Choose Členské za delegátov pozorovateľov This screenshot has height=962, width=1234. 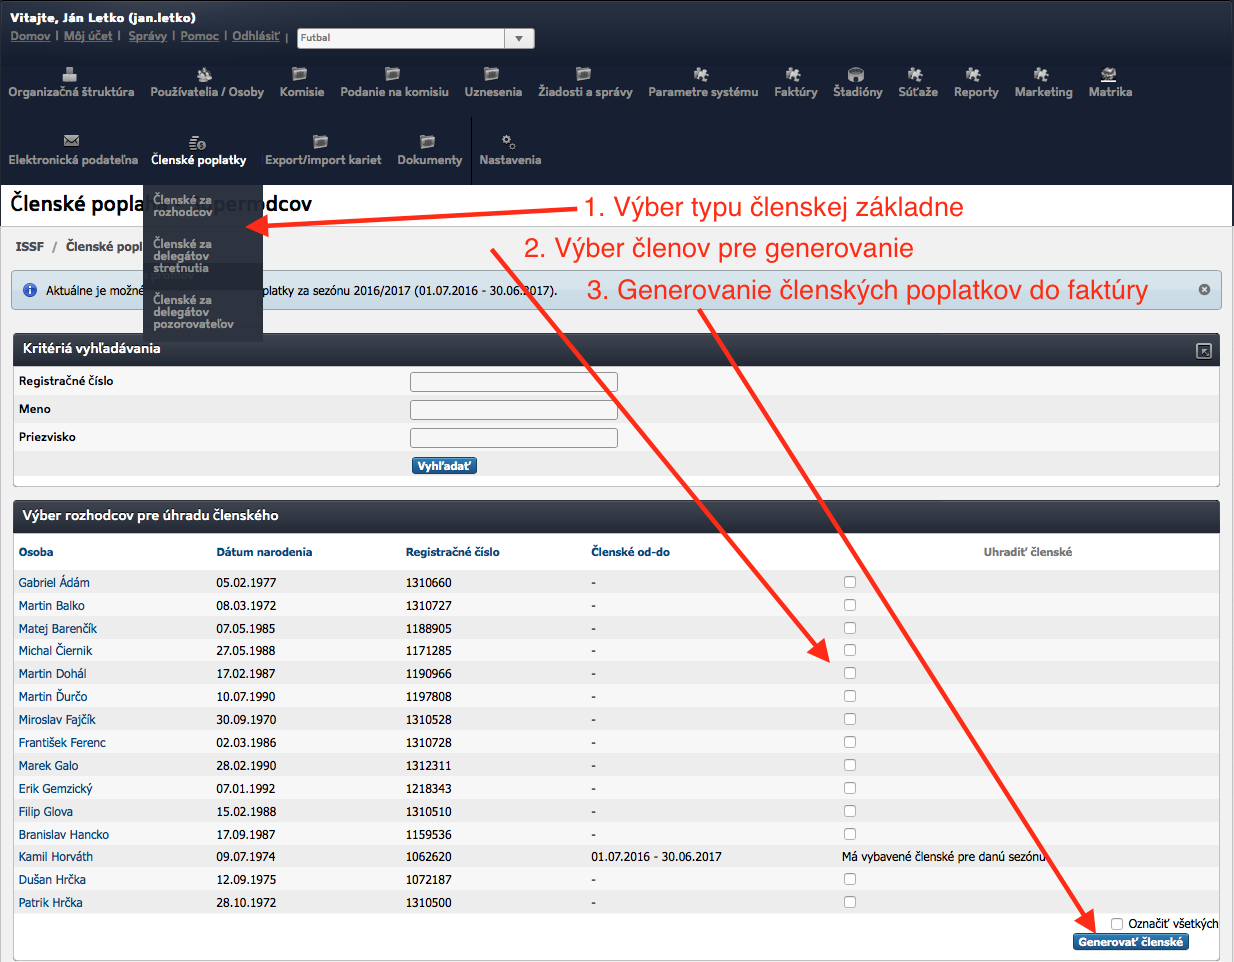pos(193,312)
